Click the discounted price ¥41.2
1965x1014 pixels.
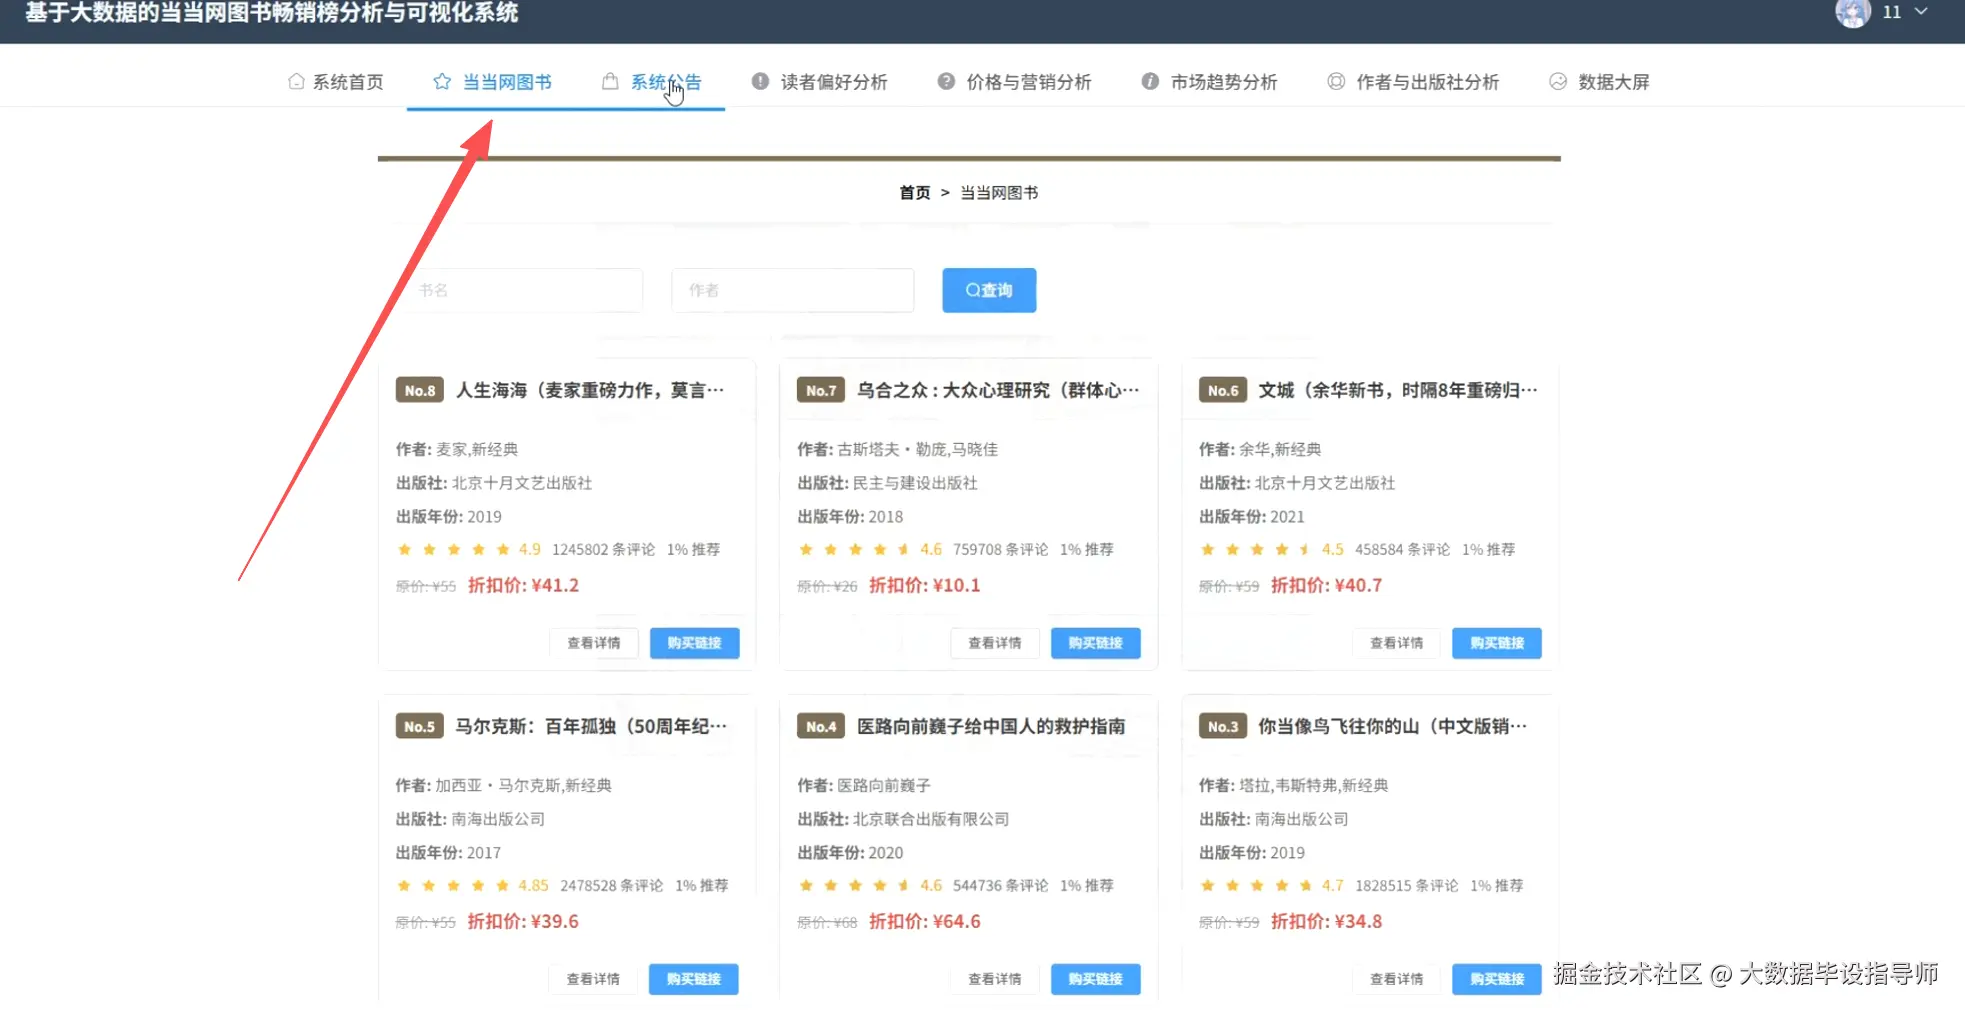pos(523,585)
